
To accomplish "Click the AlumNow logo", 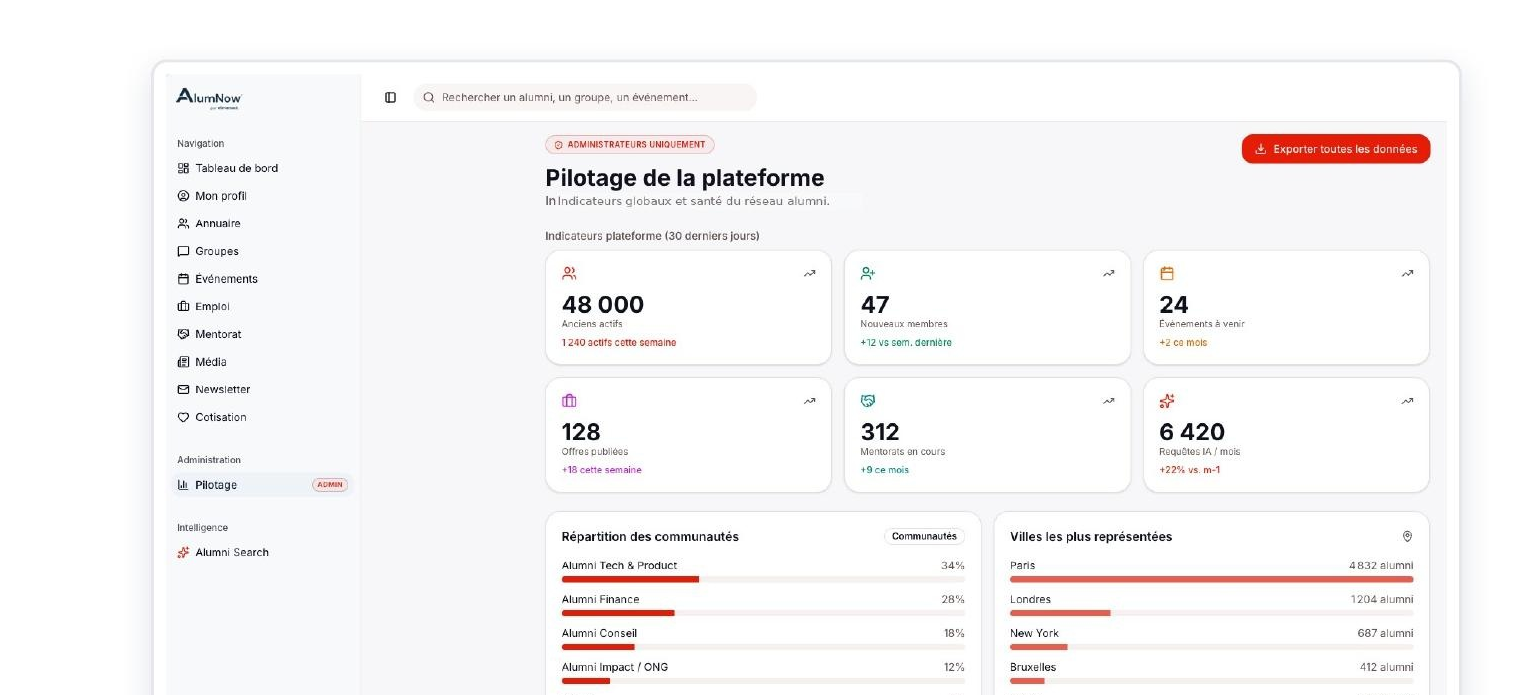I will 209,97.
